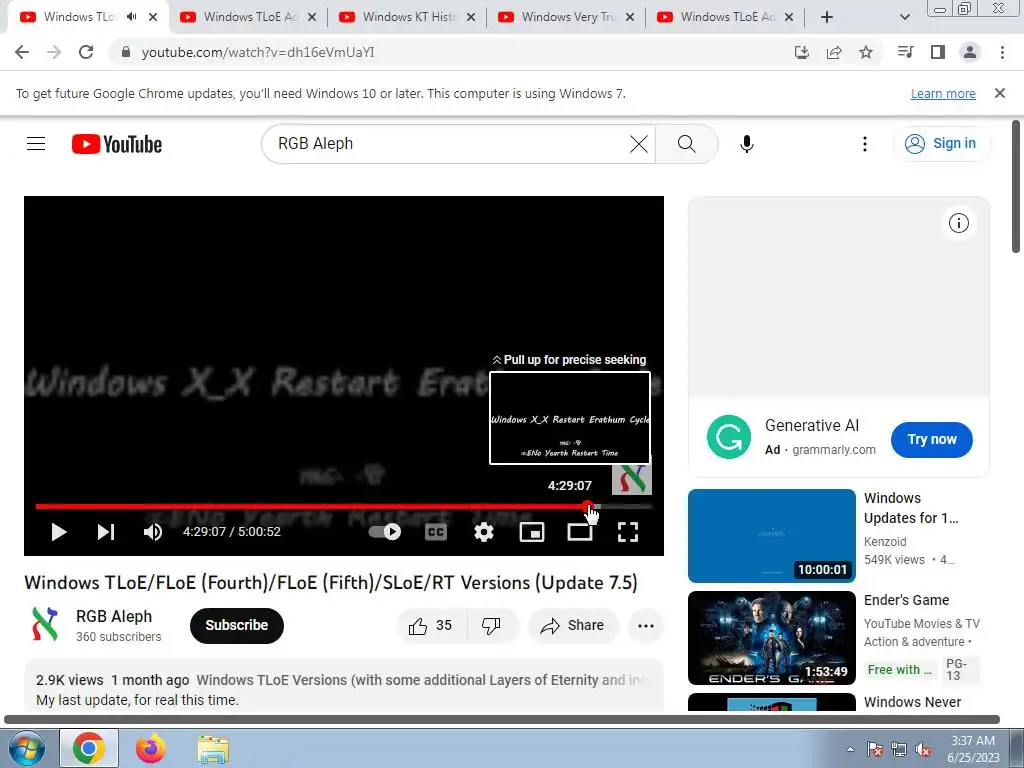The width and height of the screenshot is (1024, 768).
Task: Play the video with the play button
Action: 59,532
